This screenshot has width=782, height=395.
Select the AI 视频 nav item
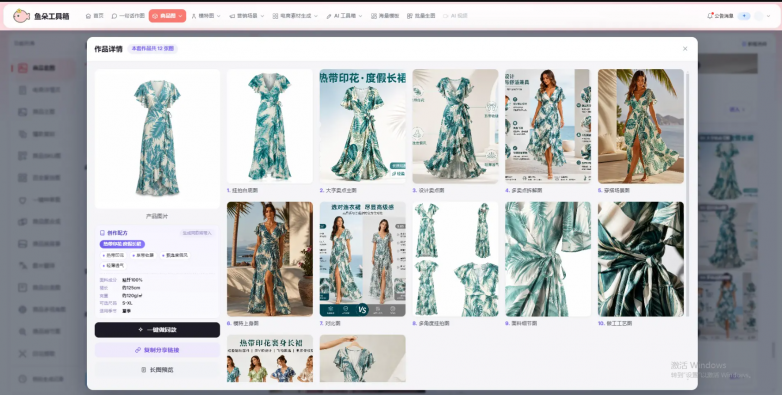click(x=455, y=16)
